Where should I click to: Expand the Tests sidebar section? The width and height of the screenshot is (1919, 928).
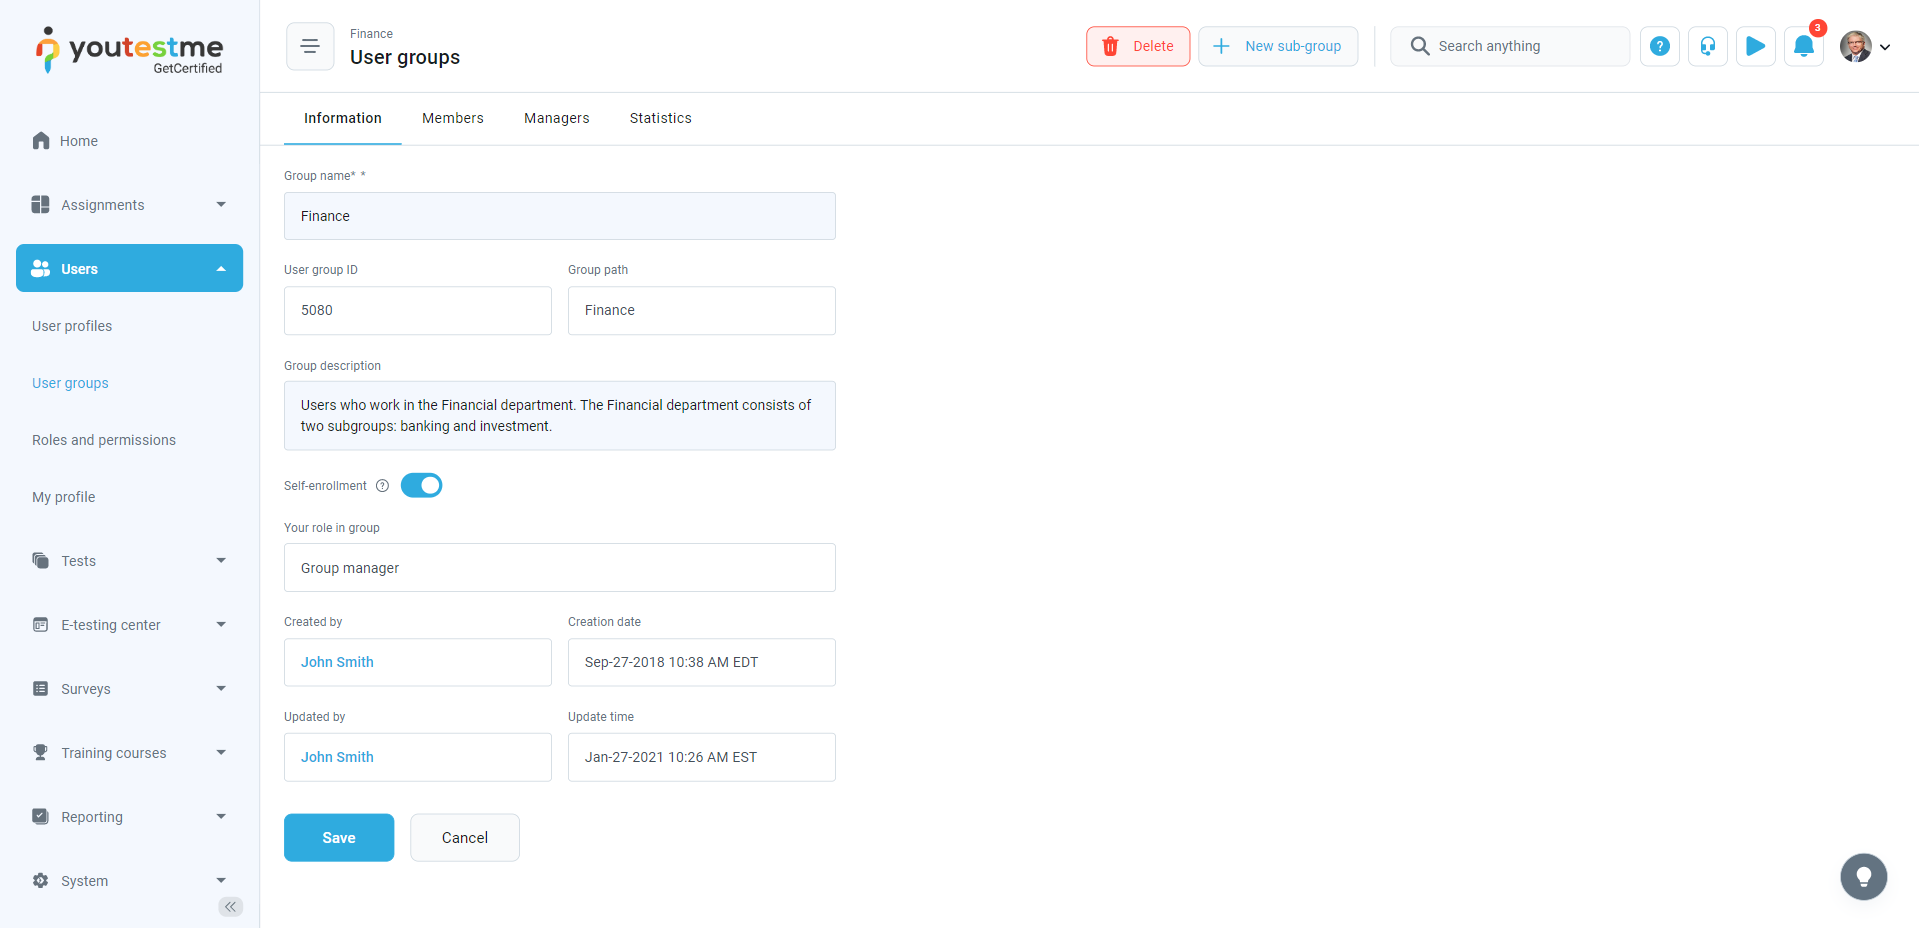point(129,561)
